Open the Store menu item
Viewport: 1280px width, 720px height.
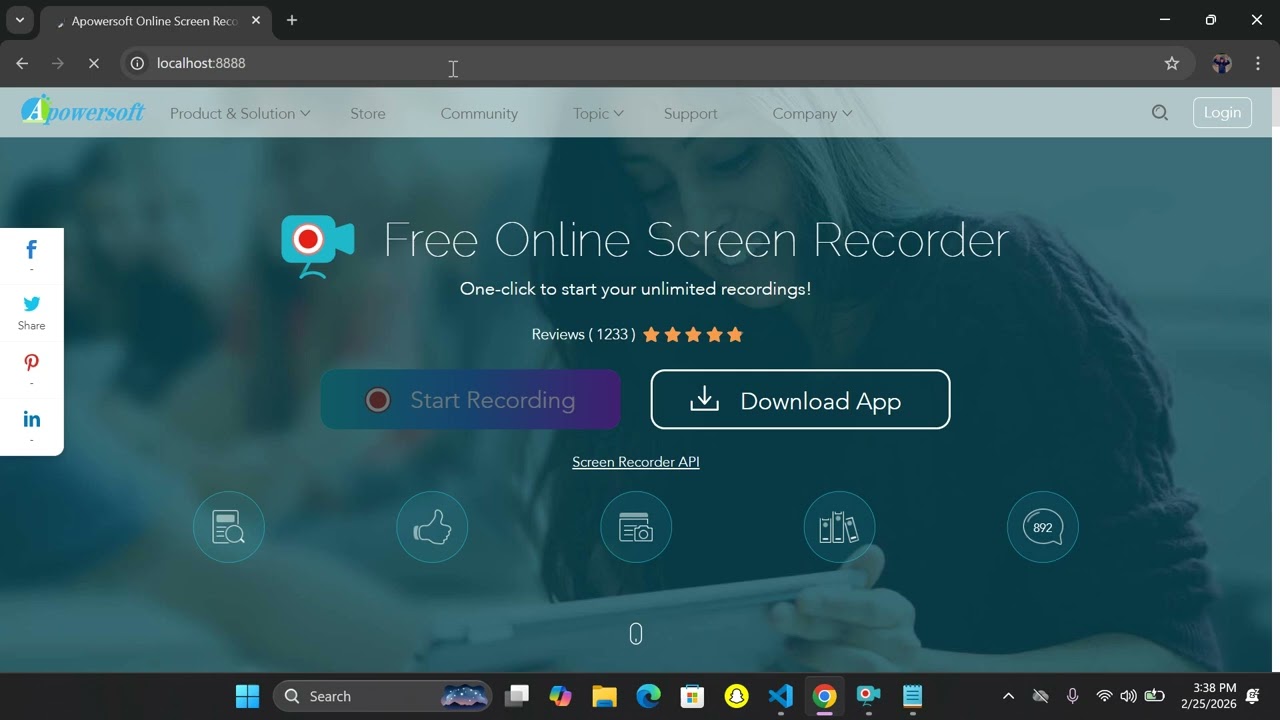pyautogui.click(x=368, y=114)
